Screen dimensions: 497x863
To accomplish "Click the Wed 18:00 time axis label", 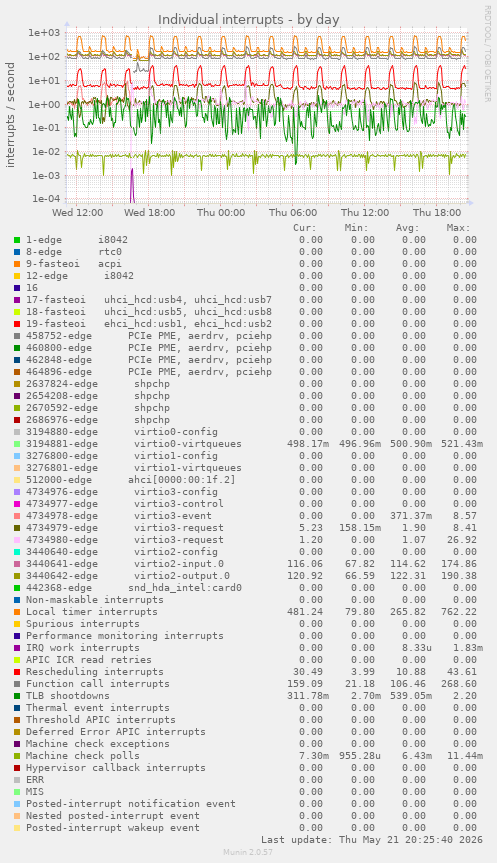I will point(149,212).
